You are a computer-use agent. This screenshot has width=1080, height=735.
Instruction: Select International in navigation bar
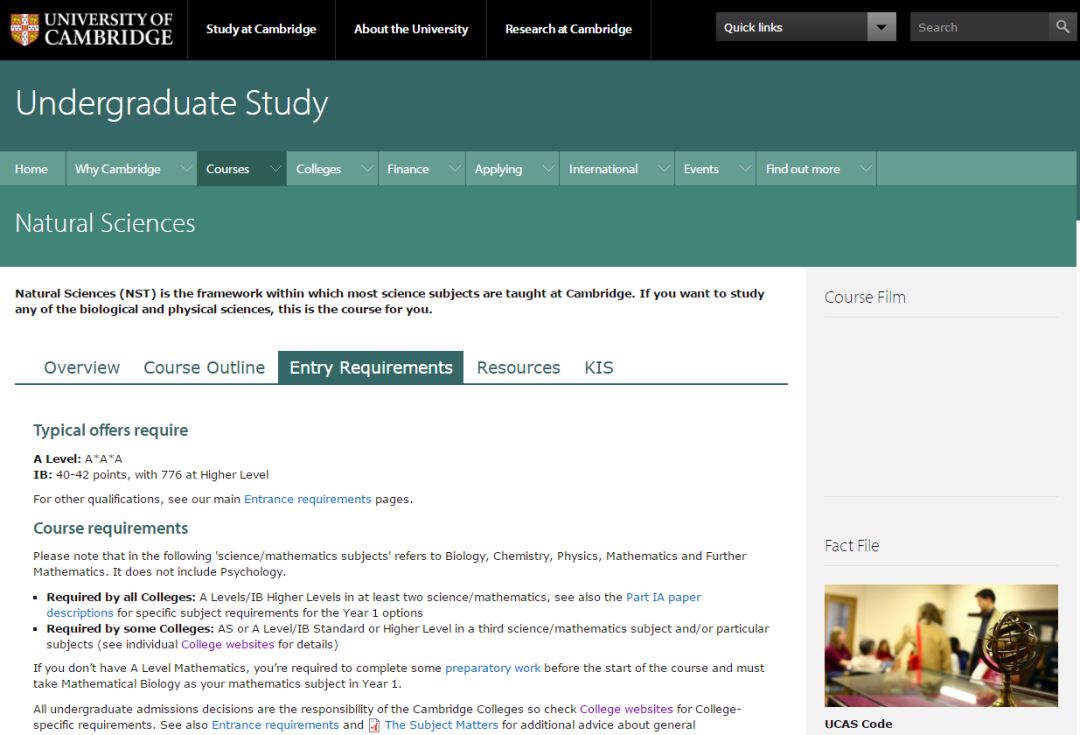coord(603,169)
